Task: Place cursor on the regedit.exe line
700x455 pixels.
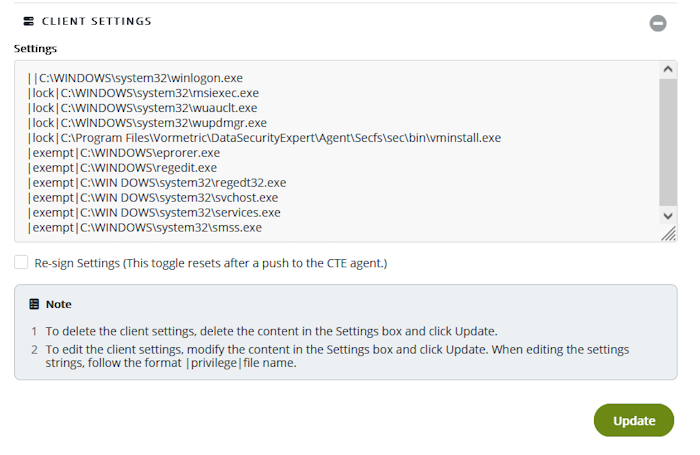Action: pos(125,168)
